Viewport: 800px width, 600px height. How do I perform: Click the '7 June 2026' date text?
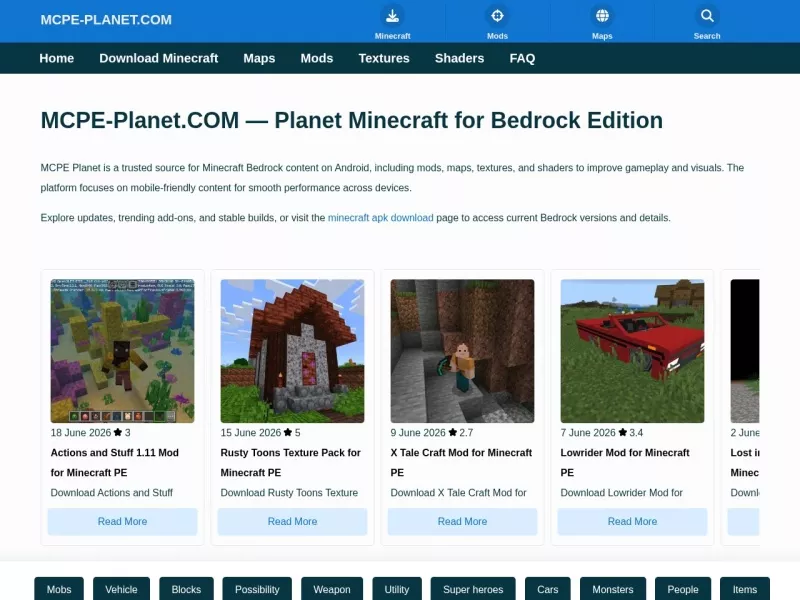tap(588, 433)
